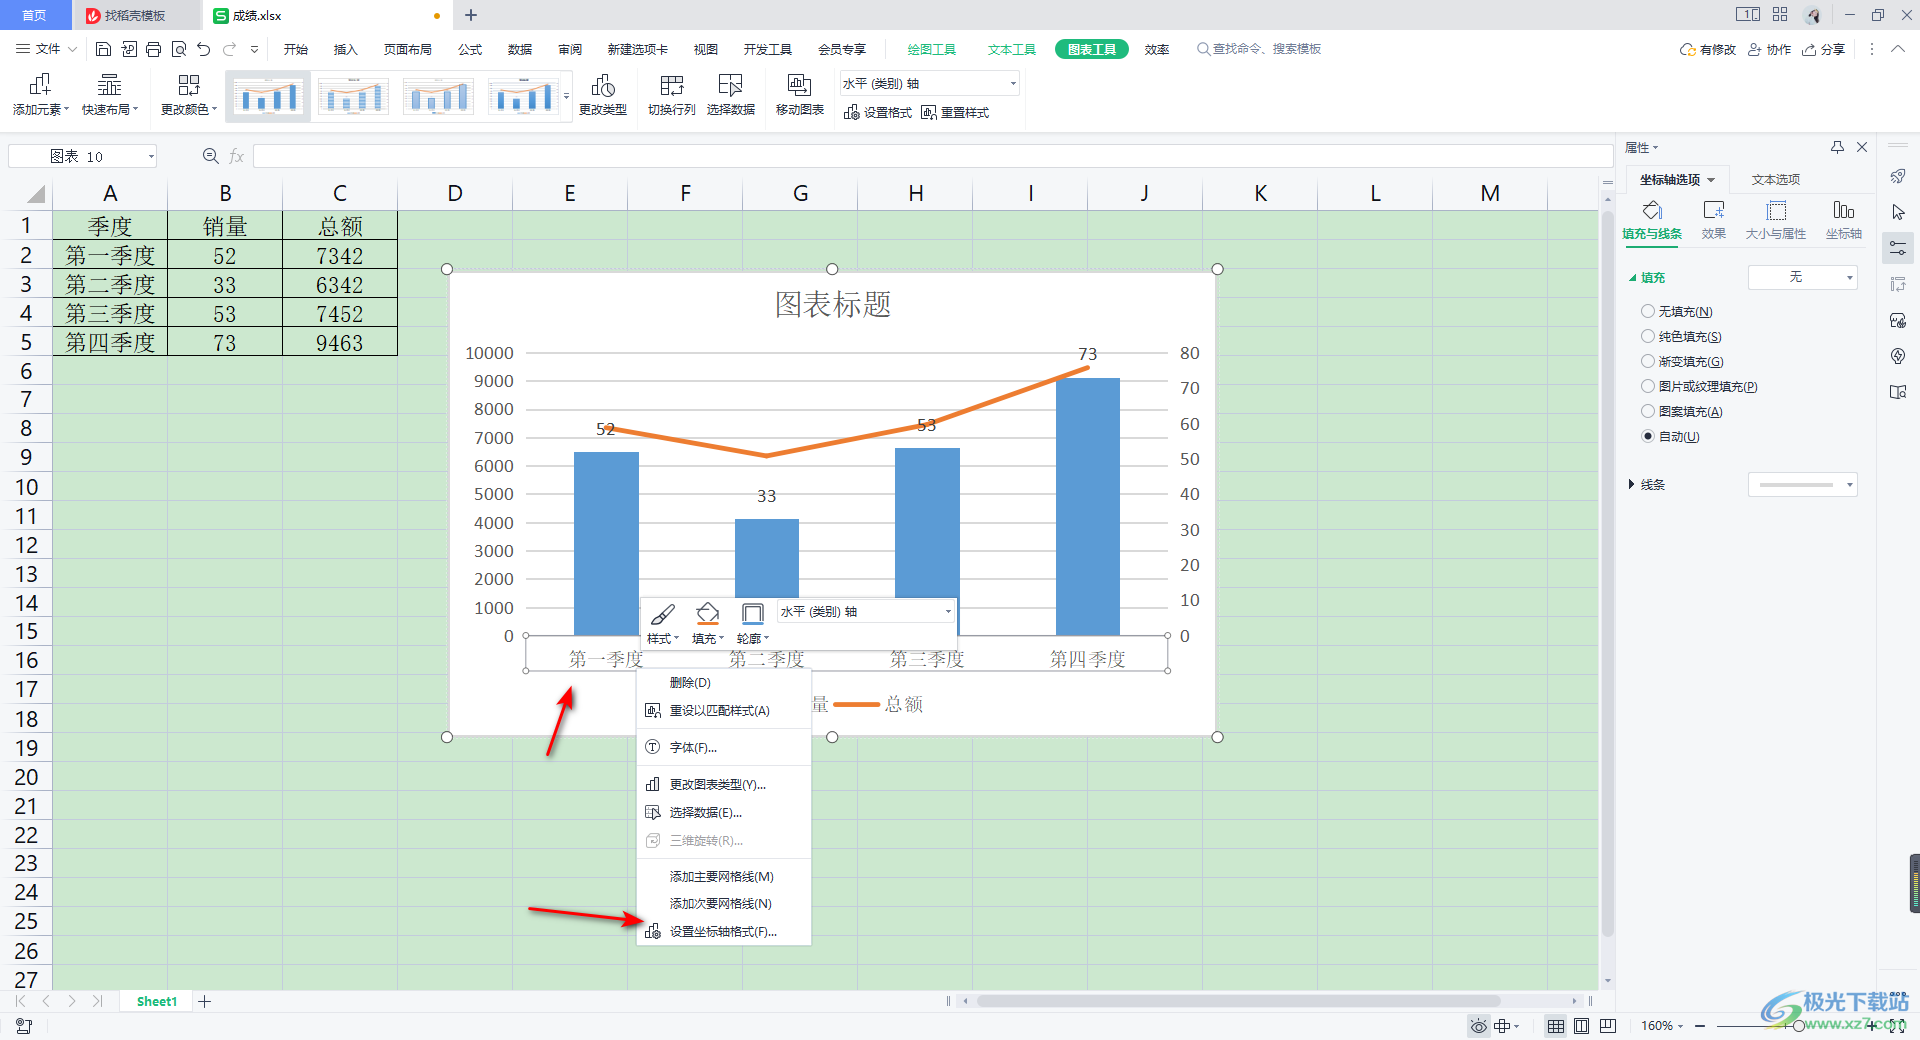
Task: Click Move Chart (移动图表) icon
Action: (799, 85)
